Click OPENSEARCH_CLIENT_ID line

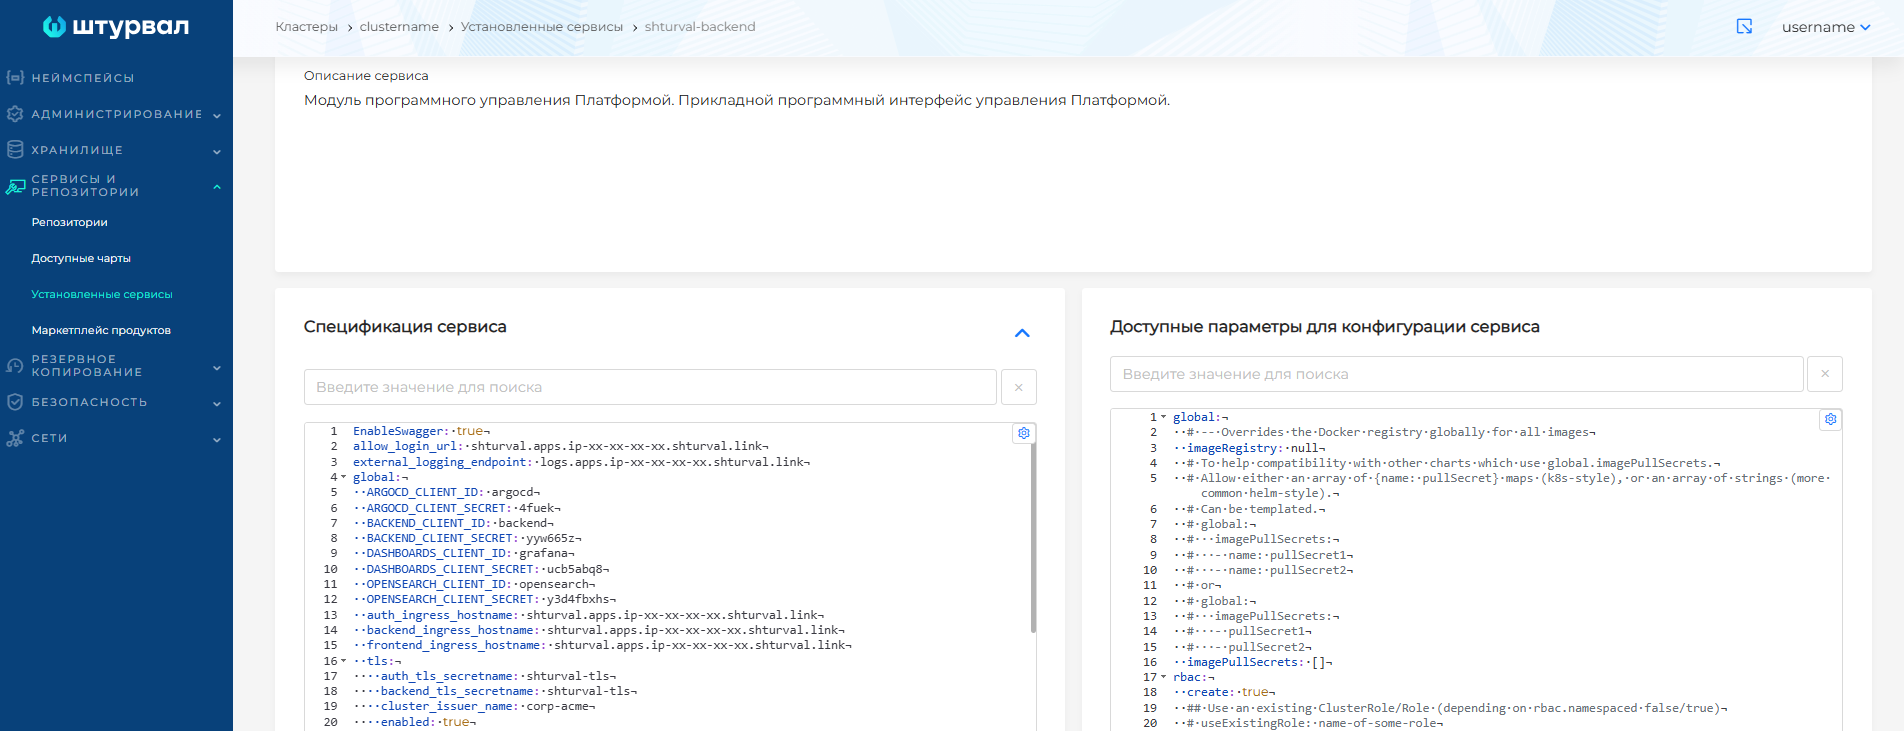[474, 584]
